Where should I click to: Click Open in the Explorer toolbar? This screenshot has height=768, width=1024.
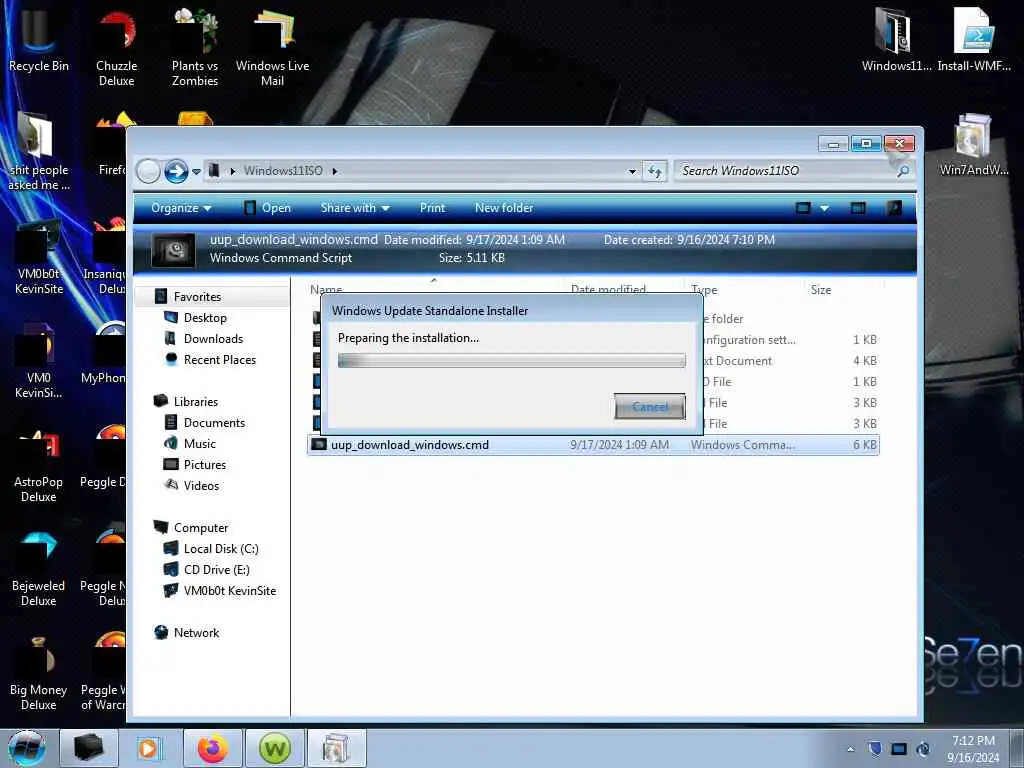coord(267,208)
